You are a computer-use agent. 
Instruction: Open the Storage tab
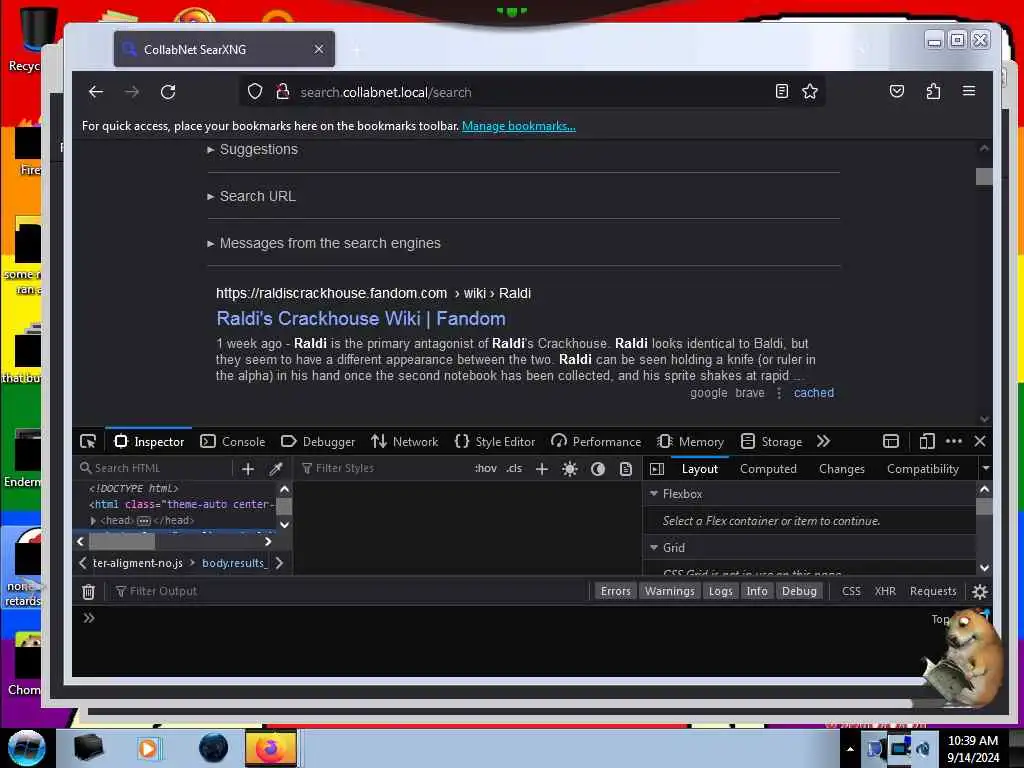coord(771,441)
